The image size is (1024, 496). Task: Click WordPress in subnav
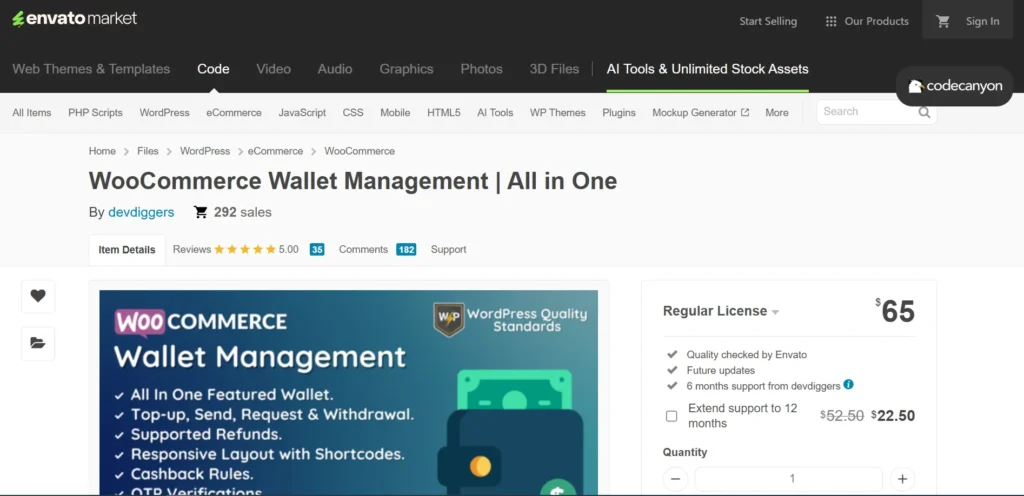pos(165,112)
